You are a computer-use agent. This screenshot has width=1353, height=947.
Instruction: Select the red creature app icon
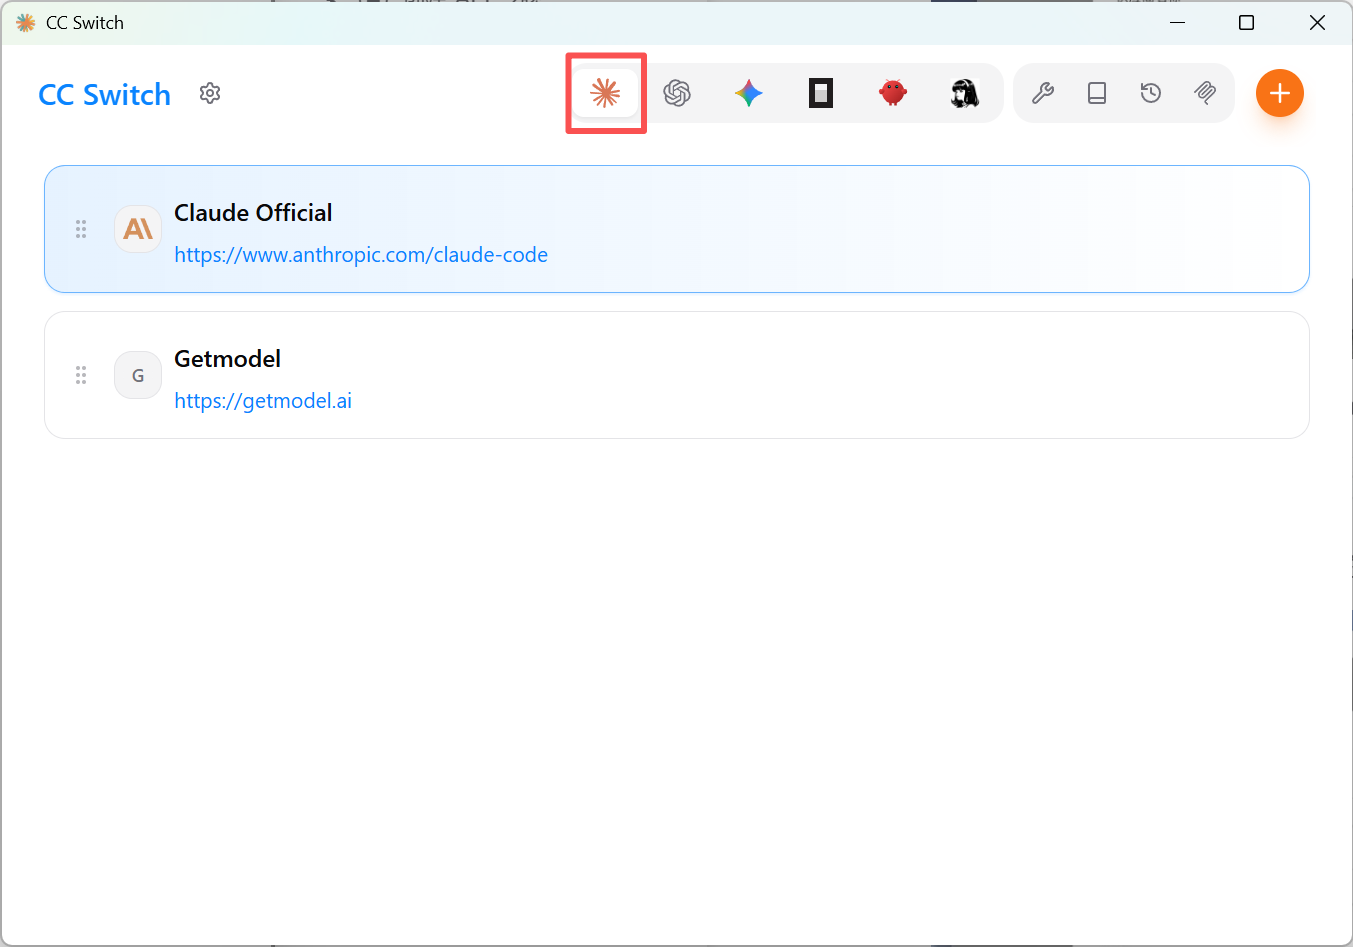click(x=893, y=93)
